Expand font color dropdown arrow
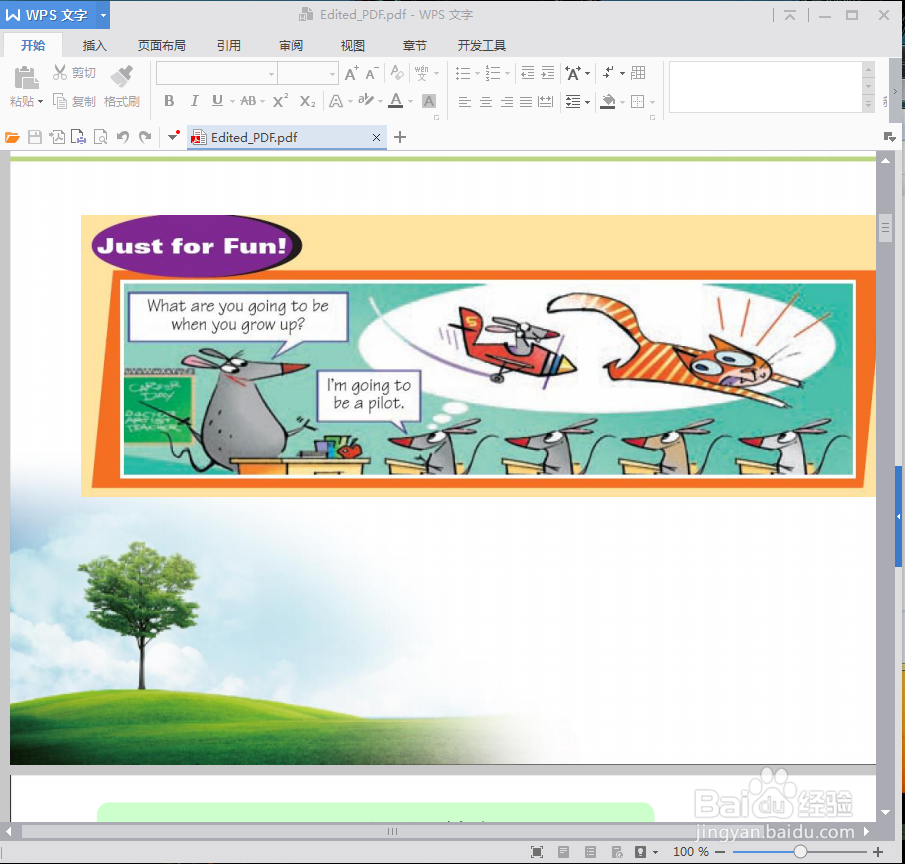 pos(410,102)
